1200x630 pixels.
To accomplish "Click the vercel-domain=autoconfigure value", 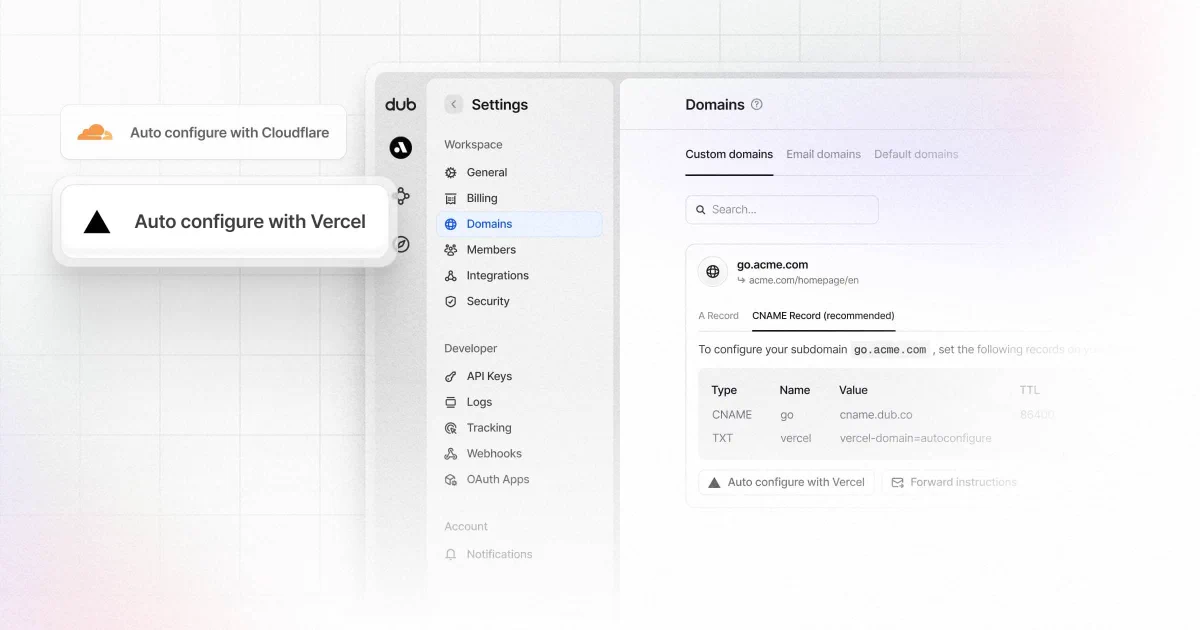I will (915, 439).
